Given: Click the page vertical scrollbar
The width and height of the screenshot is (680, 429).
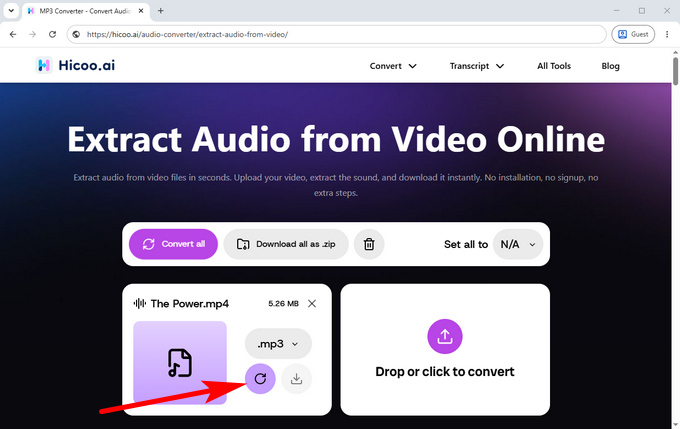Looking at the screenshot, I should coord(675,71).
